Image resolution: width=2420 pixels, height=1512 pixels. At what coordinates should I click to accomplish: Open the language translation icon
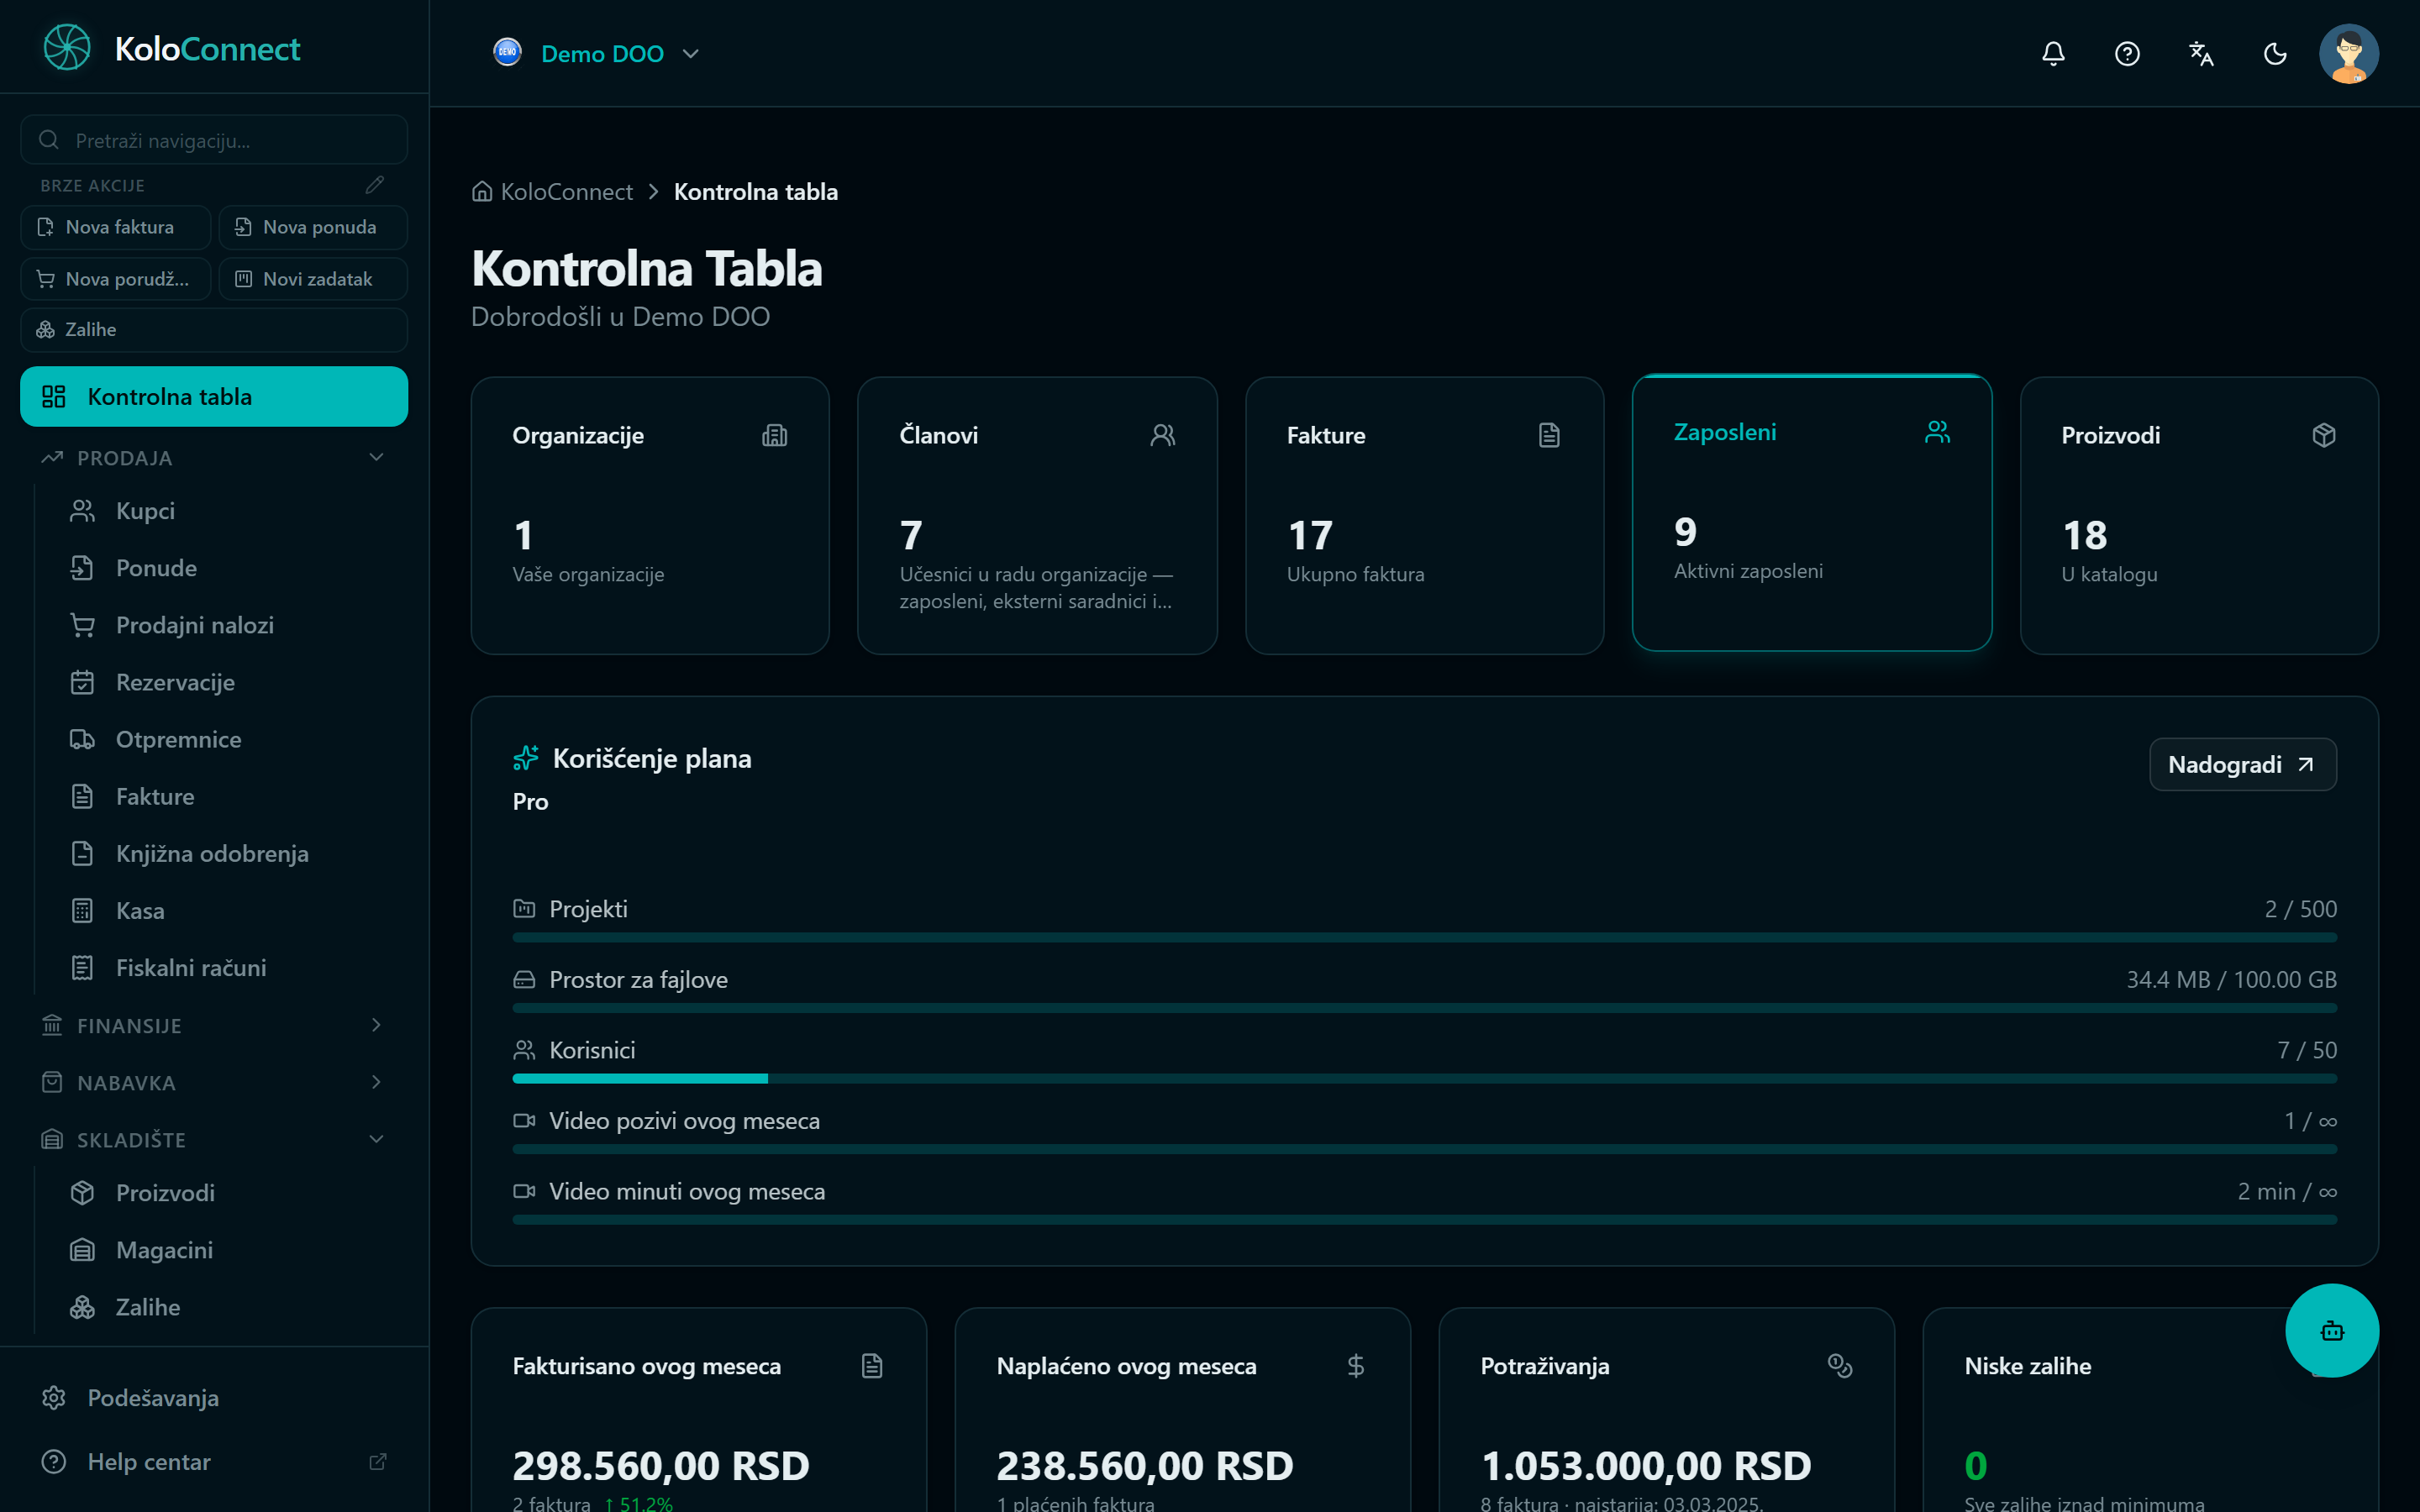pos(2201,54)
